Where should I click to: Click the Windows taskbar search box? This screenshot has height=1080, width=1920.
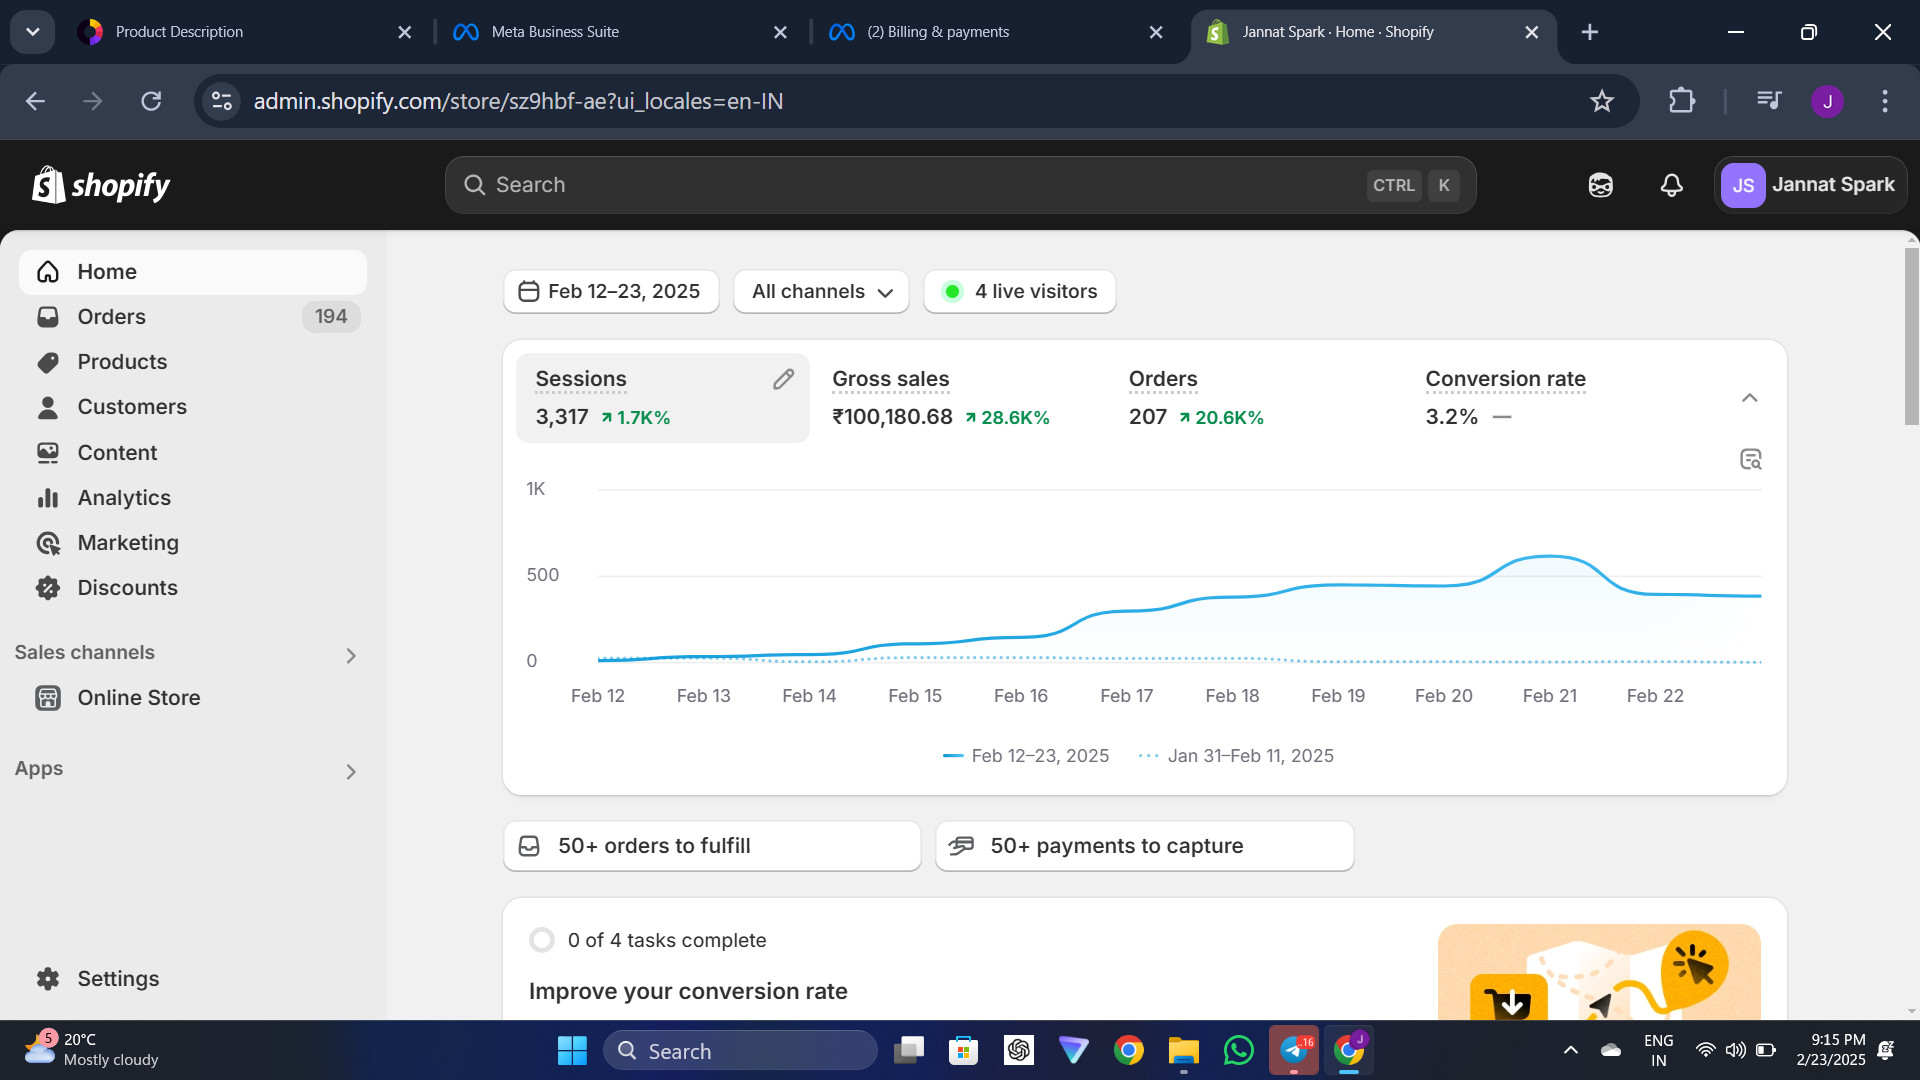click(x=740, y=1051)
